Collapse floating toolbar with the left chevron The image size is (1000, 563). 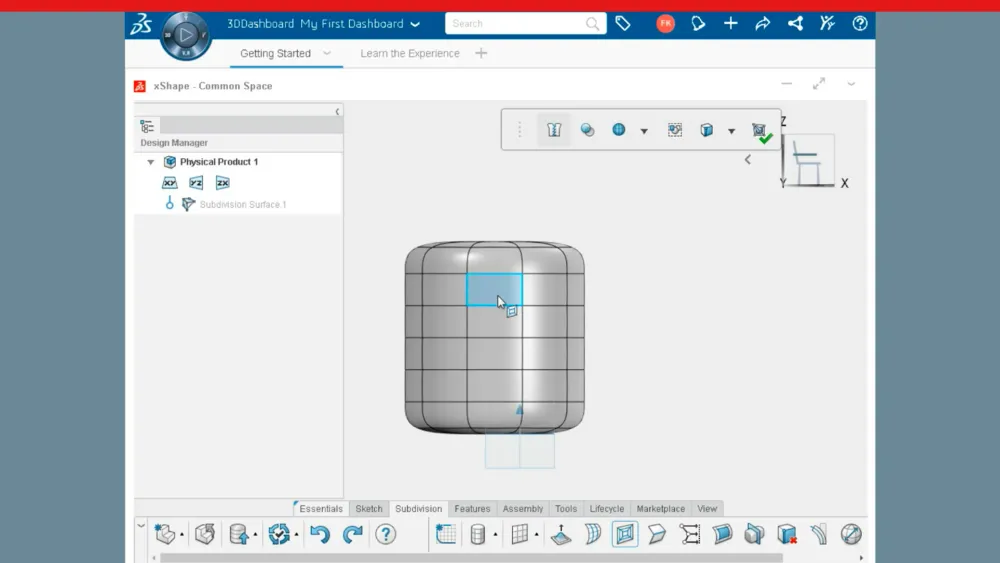(747, 159)
